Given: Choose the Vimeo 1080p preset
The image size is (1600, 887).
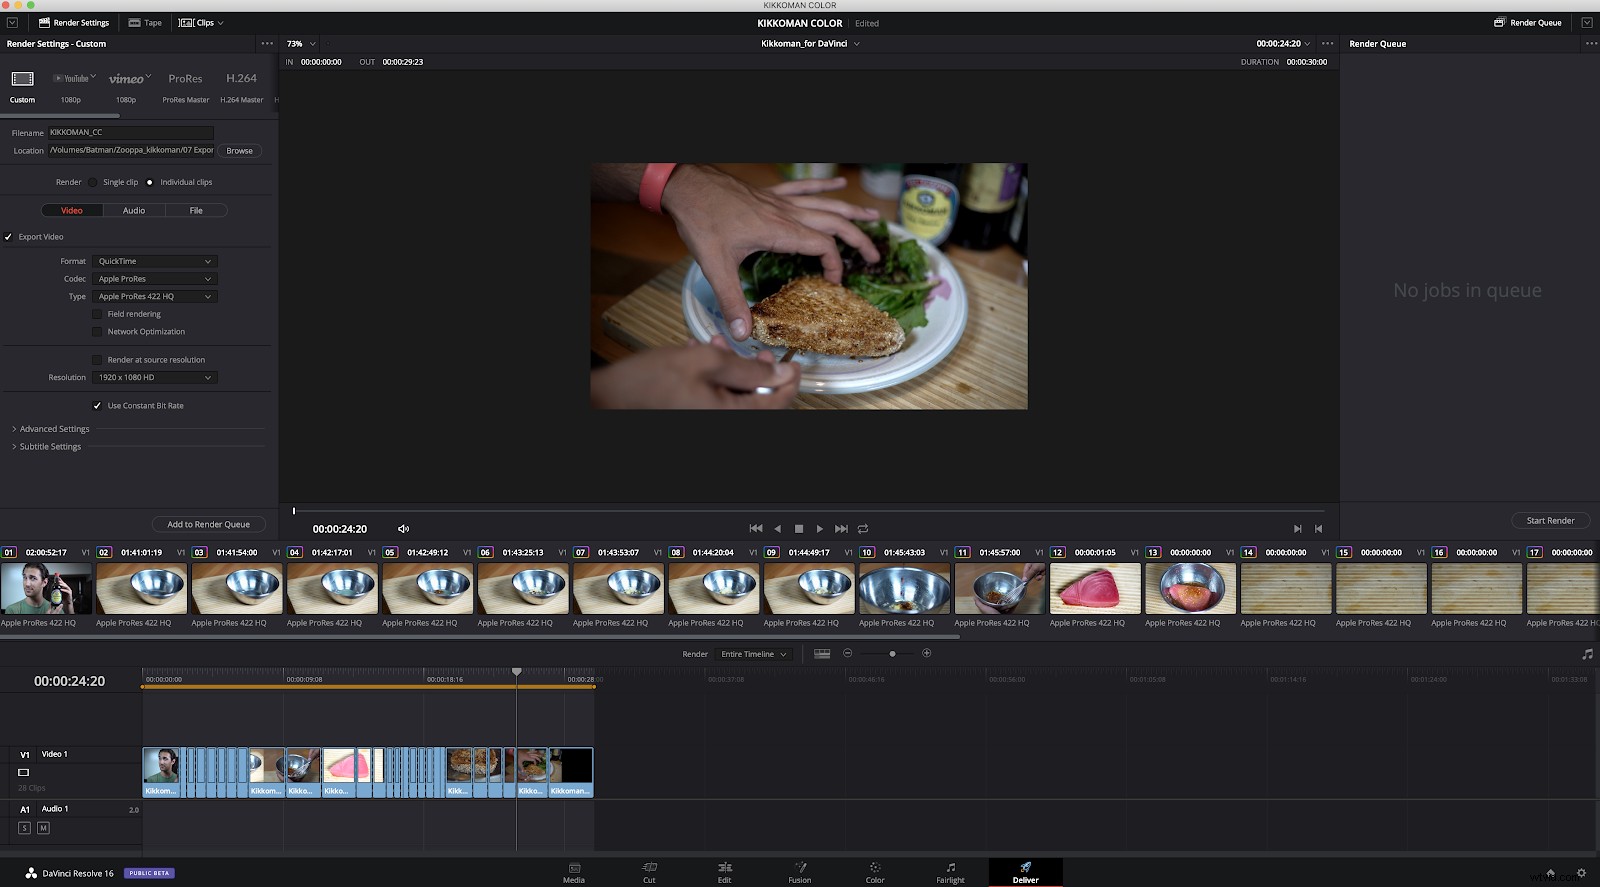Looking at the screenshot, I should click(127, 78).
